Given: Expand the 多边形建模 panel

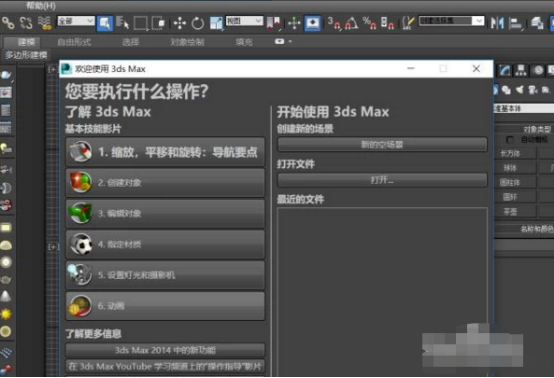Looking at the screenshot, I should [26, 55].
